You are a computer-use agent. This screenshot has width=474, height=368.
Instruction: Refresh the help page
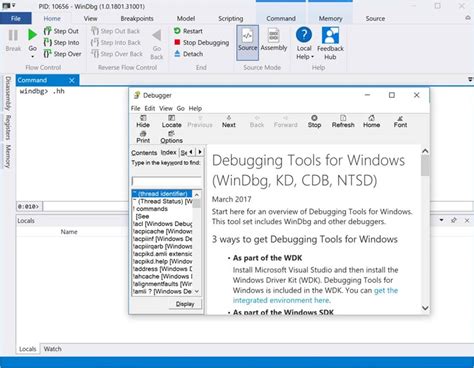(x=343, y=121)
